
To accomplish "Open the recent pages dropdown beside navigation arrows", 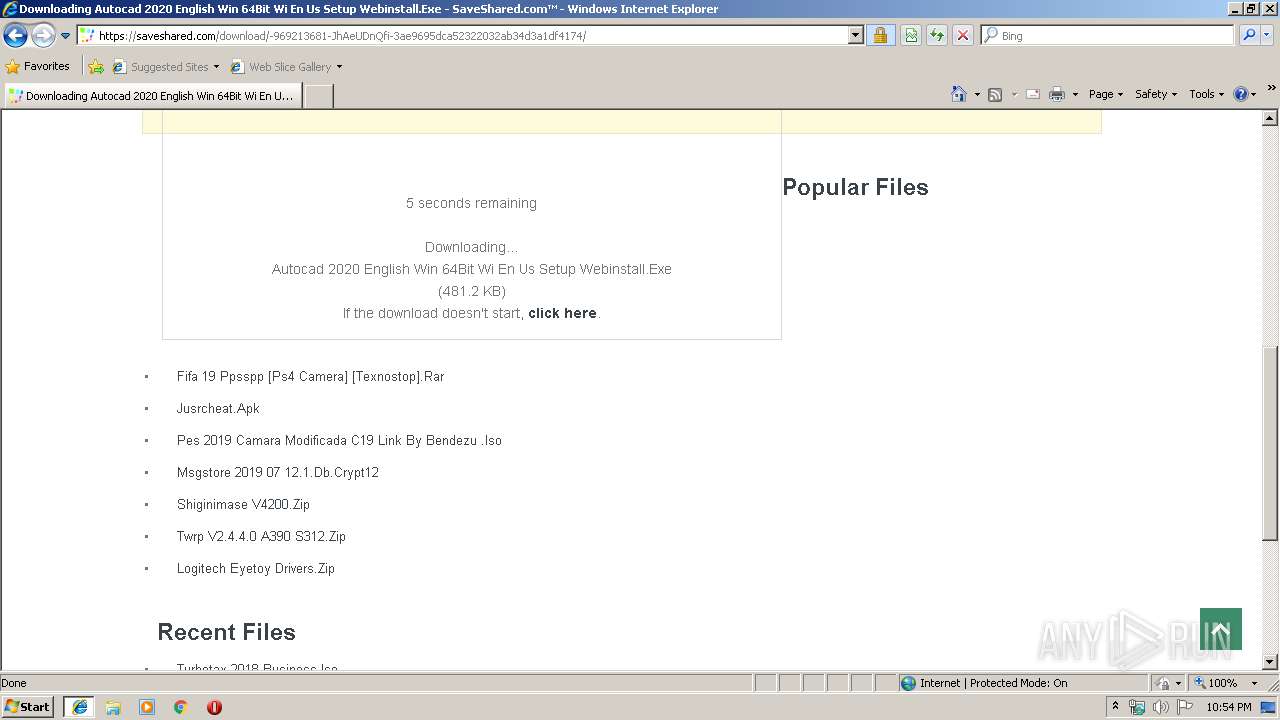I will point(66,36).
